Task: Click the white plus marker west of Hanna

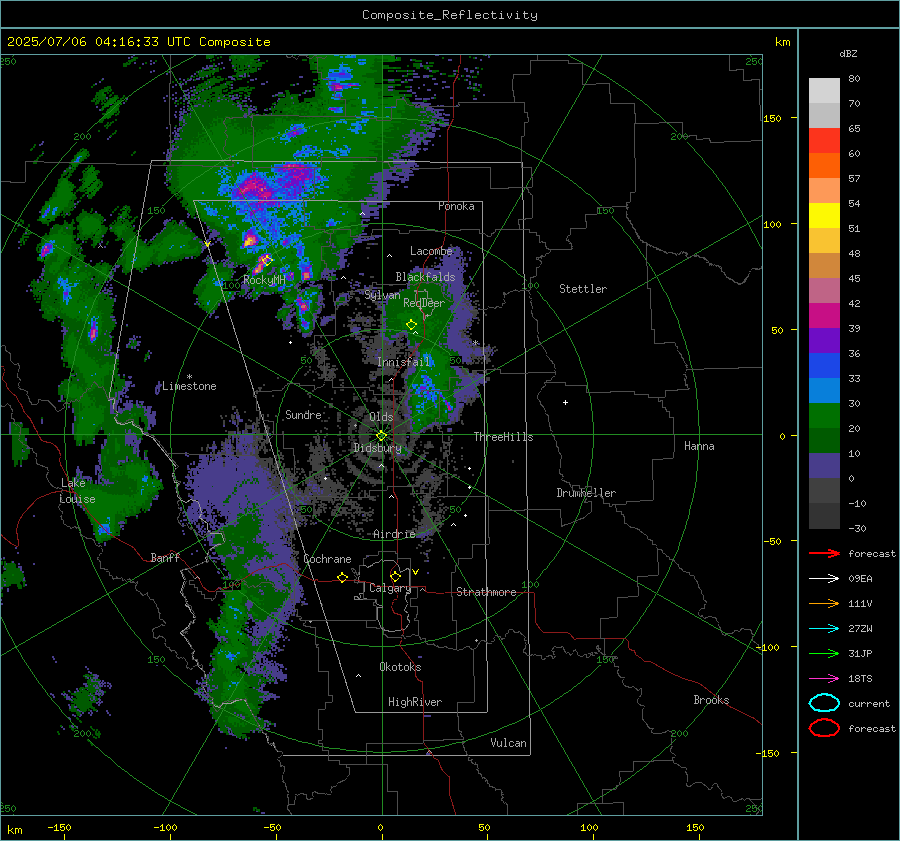Action: click(x=565, y=402)
